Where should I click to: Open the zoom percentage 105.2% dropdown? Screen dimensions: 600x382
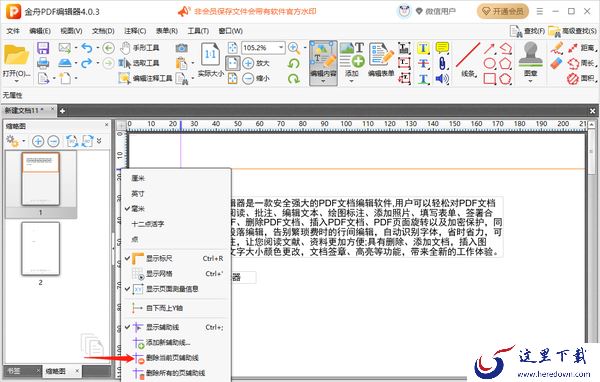(281, 47)
